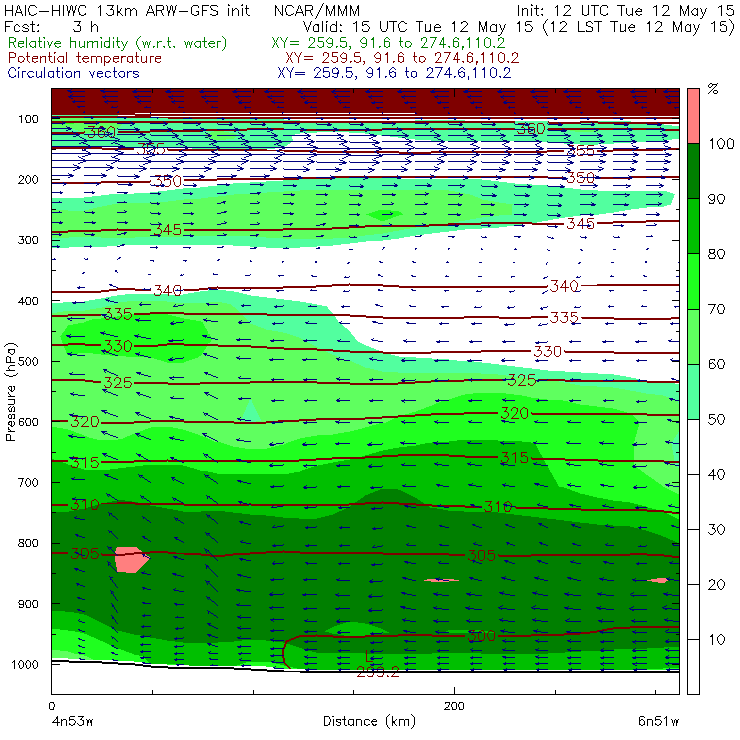The image size is (740, 740).
Task: Click the large pink saturated blob near 800 hPa
Action: pyautogui.click(x=132, y=560)
